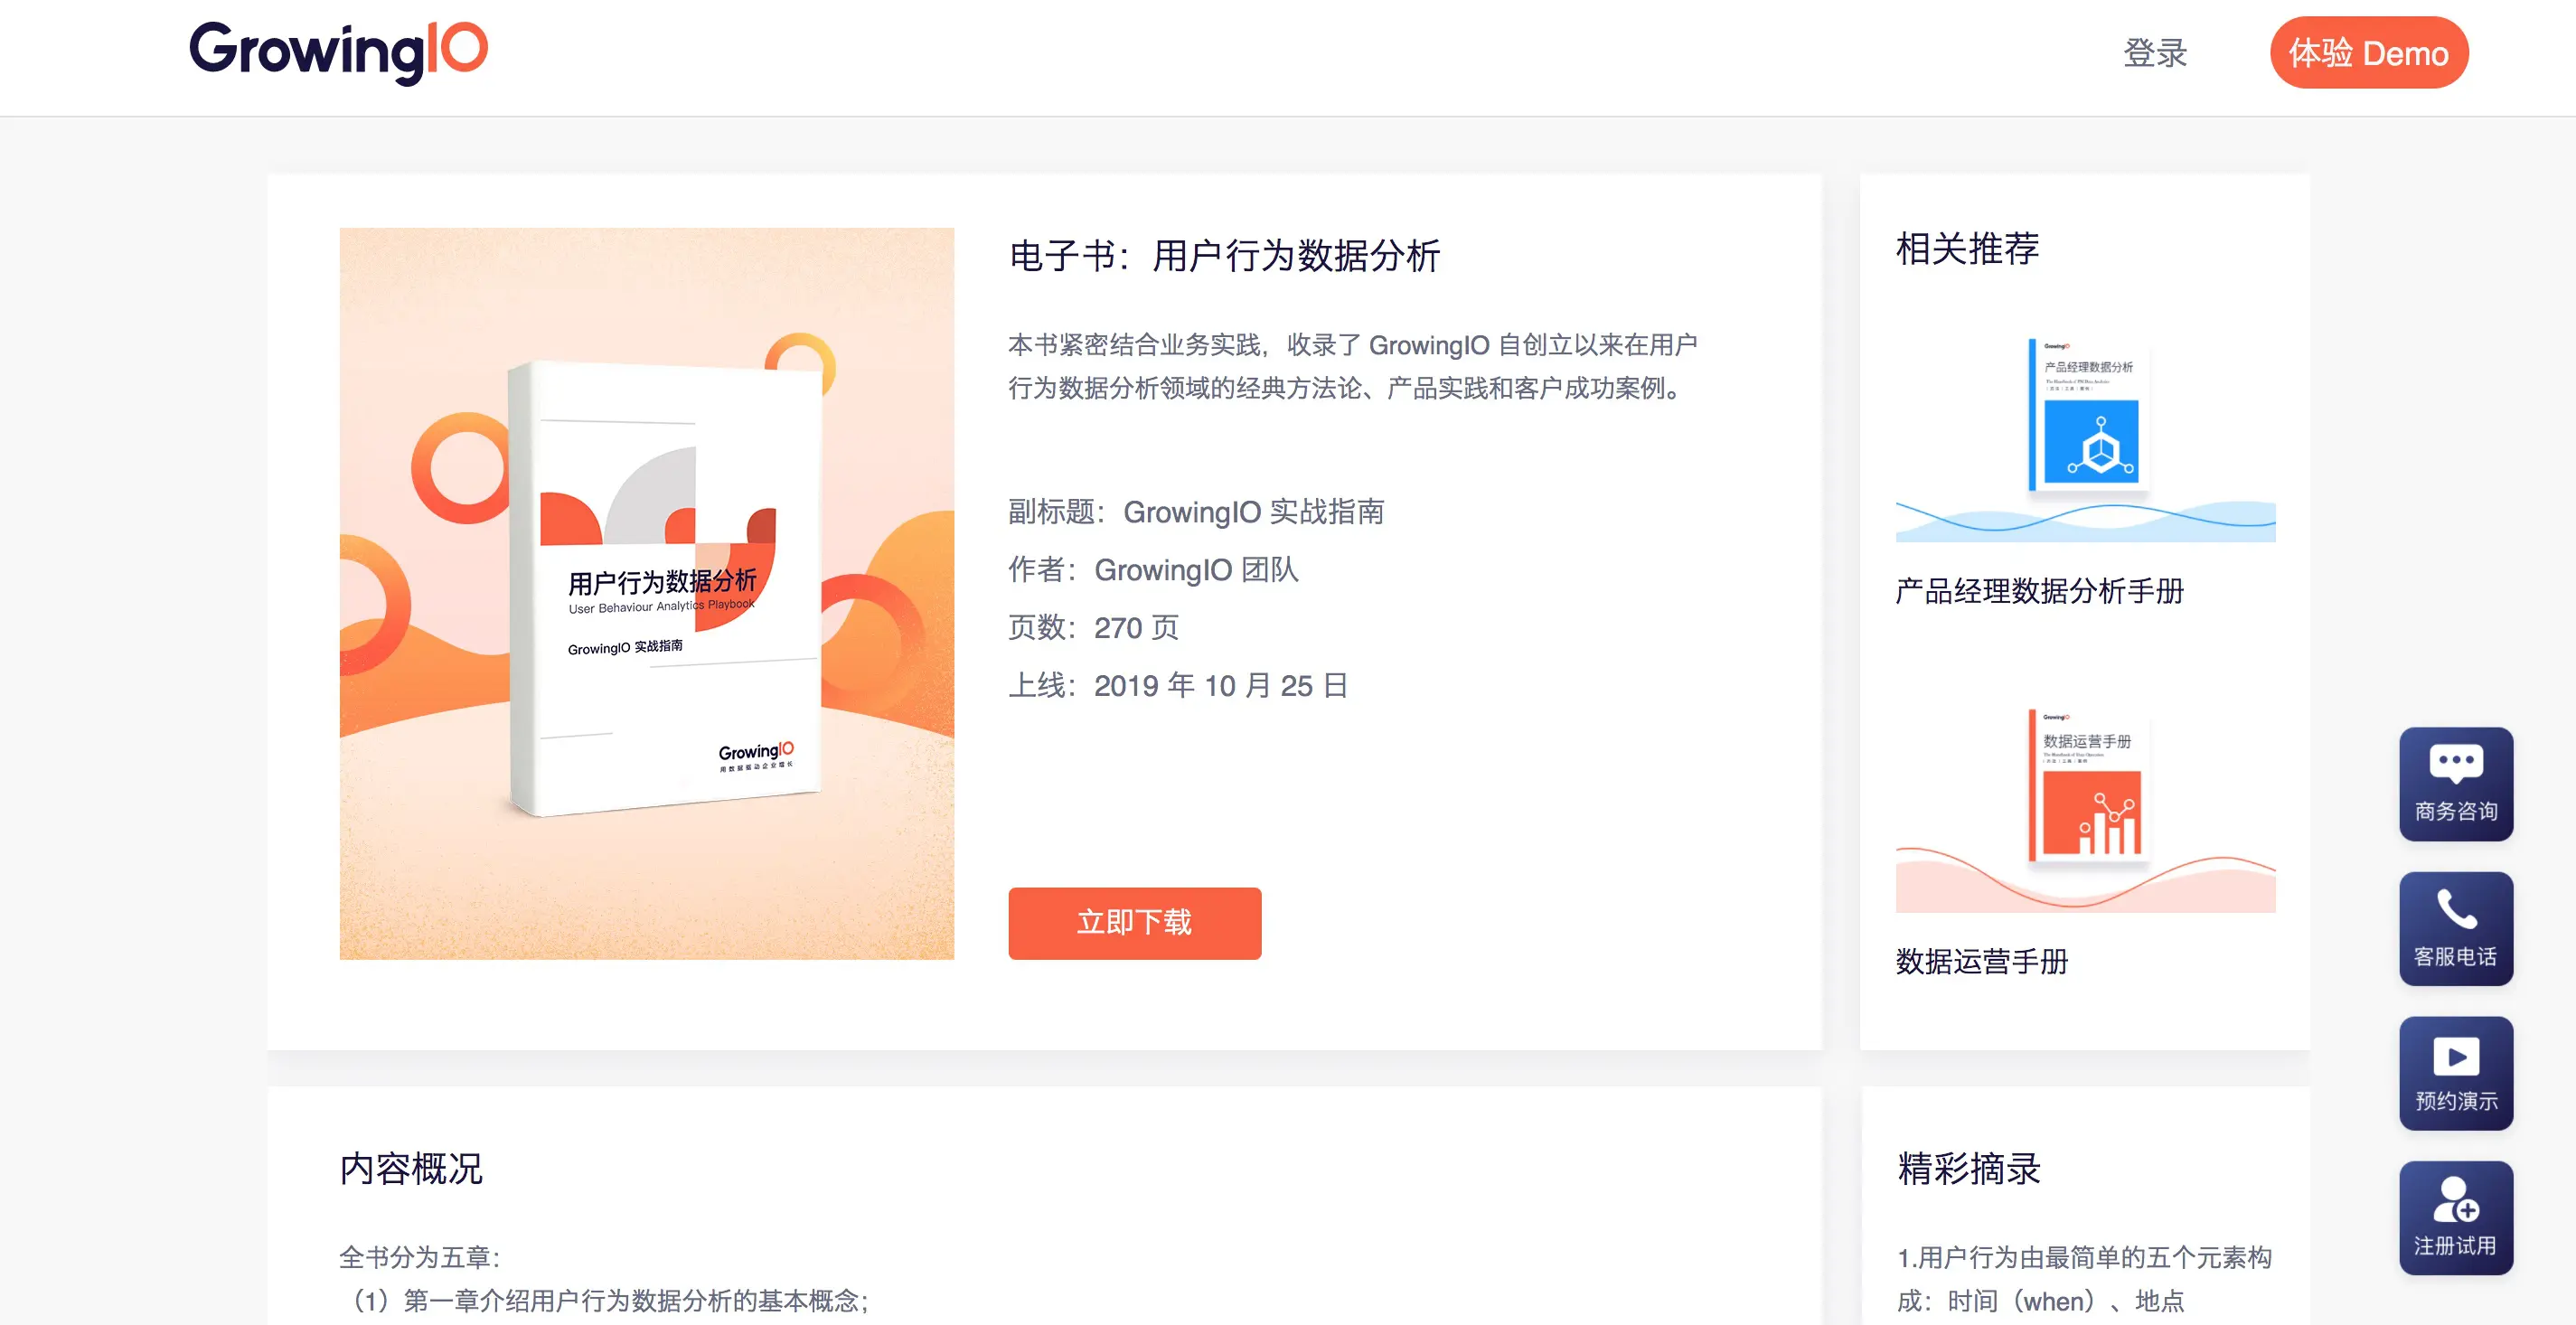Click the 相关推荐 heading
This screenshot has height=1325, width=2576.
[1967, 248]
